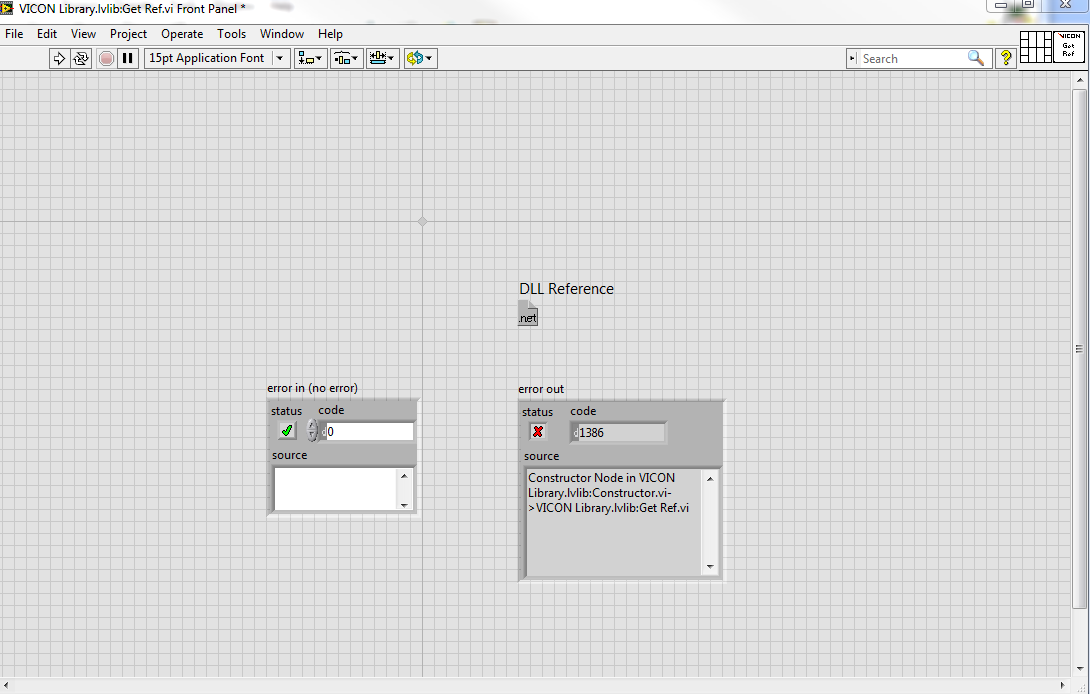This screenshot has height=694, width=1090.
Task: Open the Context Help question mark
Action: click(x=1006, y=58)
